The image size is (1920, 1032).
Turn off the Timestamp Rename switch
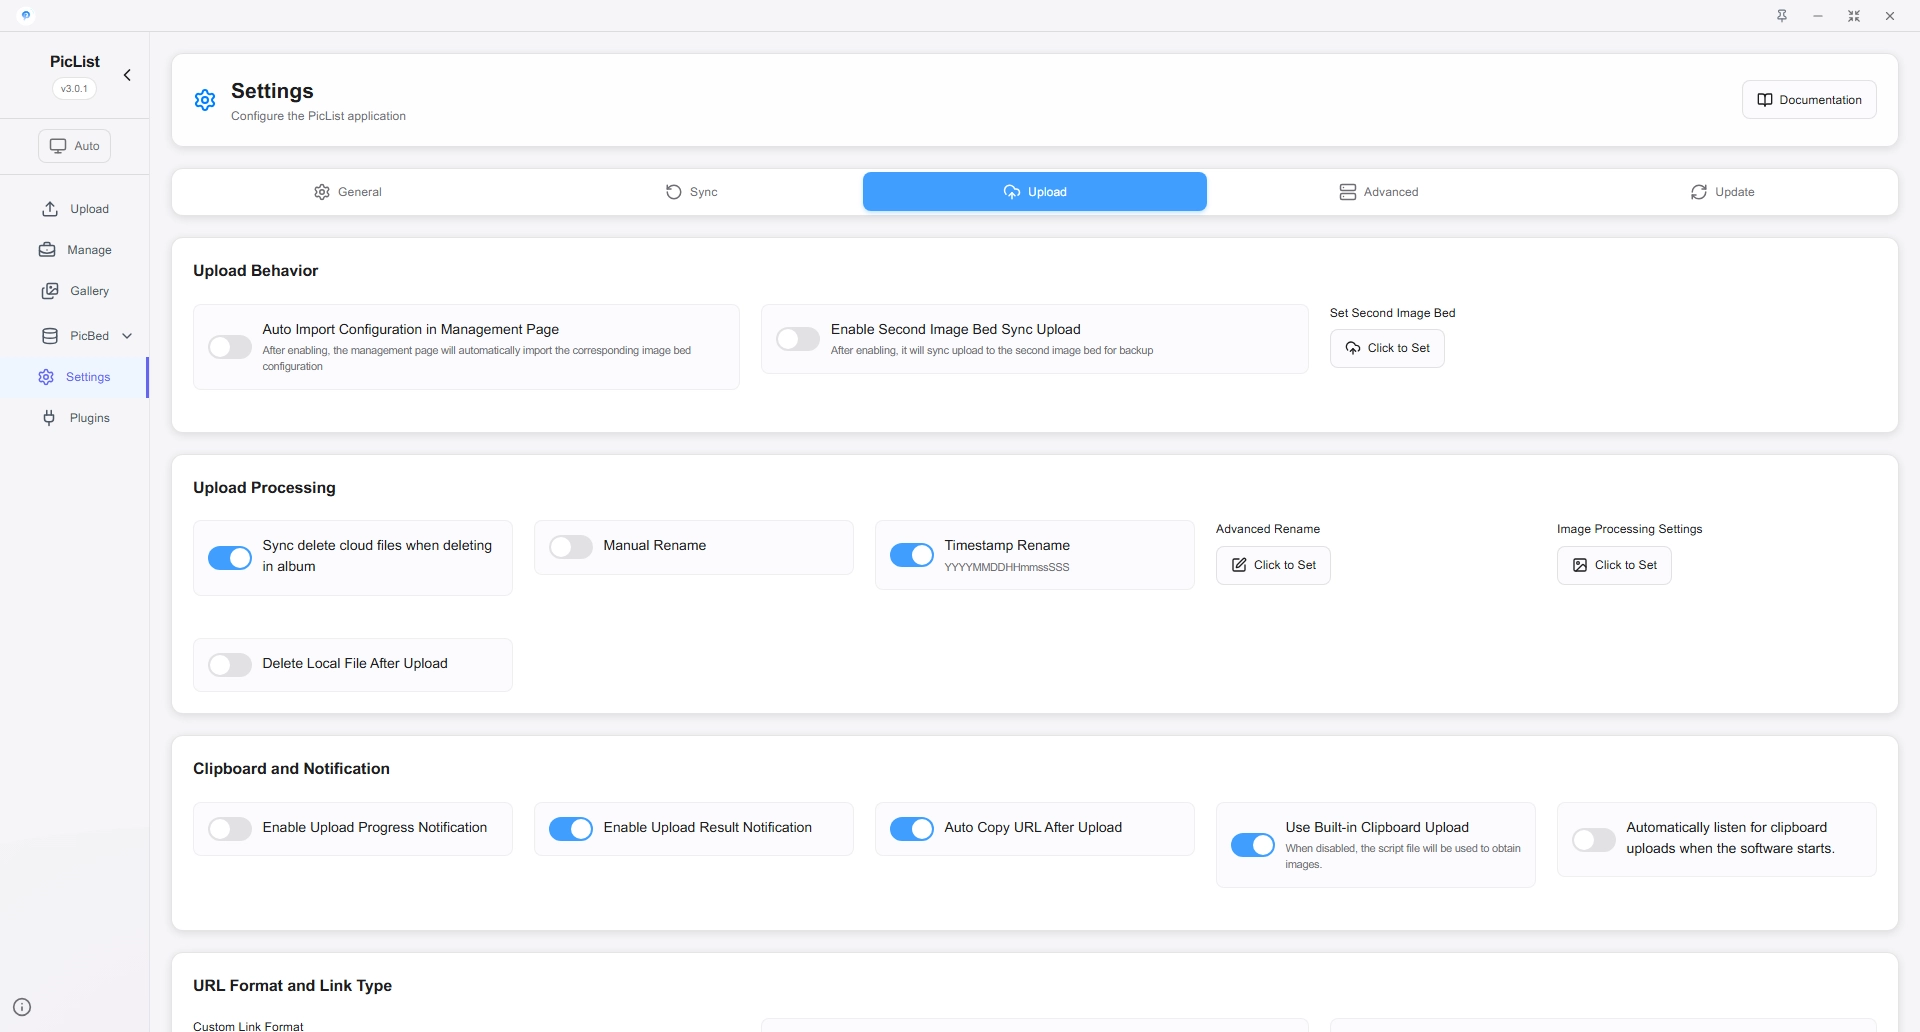(x=912, y=555)
